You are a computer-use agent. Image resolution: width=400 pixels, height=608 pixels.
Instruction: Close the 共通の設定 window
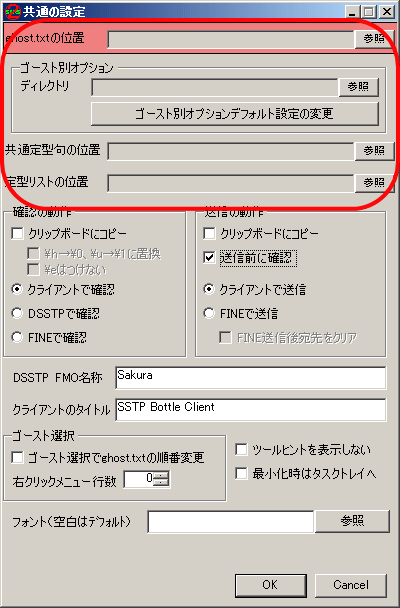click(x=387, y=12)
